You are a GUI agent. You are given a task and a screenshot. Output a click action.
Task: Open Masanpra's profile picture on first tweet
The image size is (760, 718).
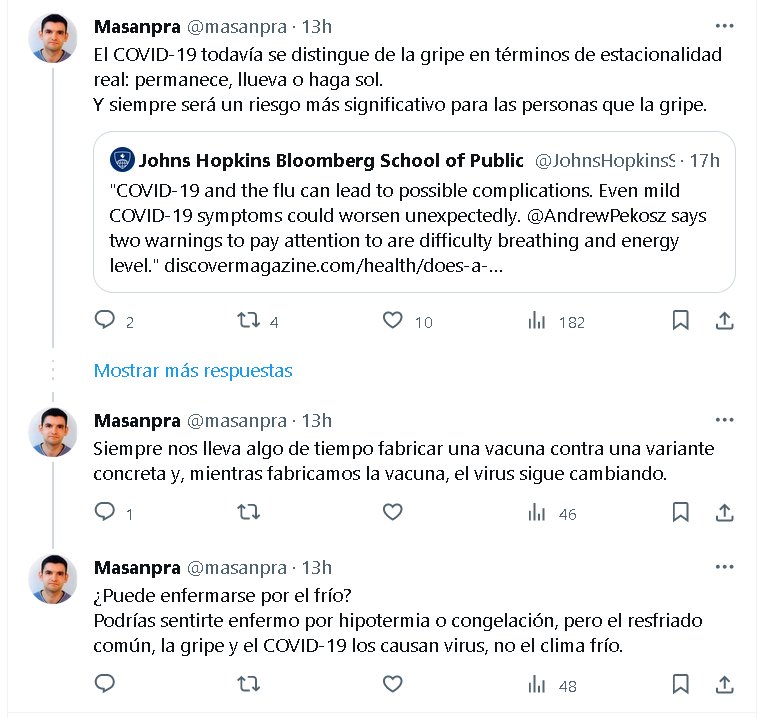point(54,39)
